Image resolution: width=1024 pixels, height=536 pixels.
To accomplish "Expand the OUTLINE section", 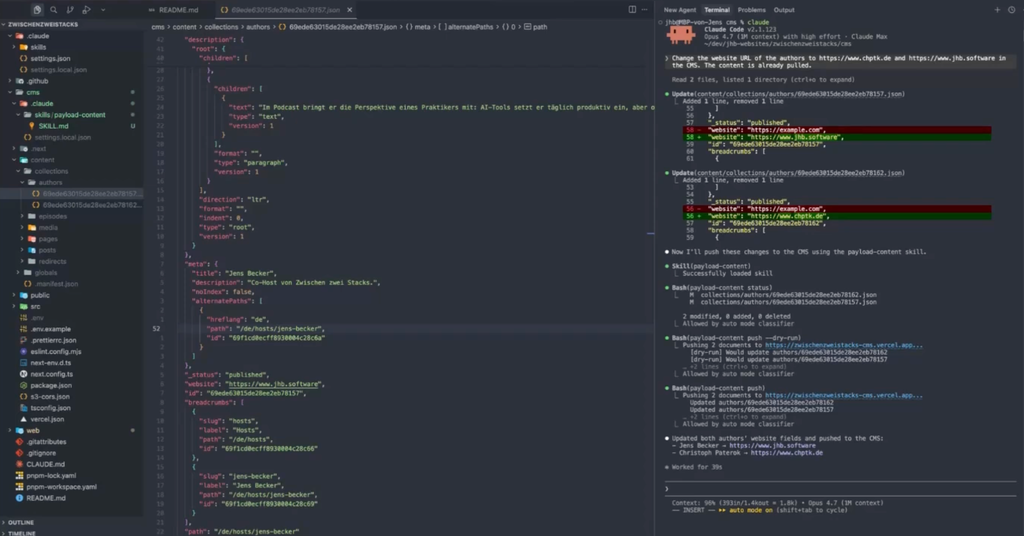I will click(x=21, y=522).
